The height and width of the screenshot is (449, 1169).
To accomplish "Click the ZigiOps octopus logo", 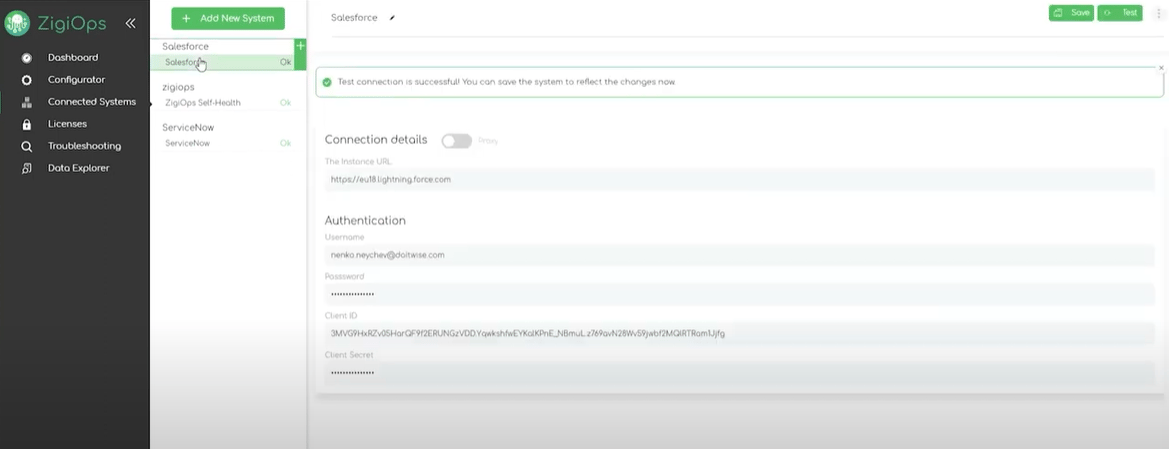I will tap(17, 23).
